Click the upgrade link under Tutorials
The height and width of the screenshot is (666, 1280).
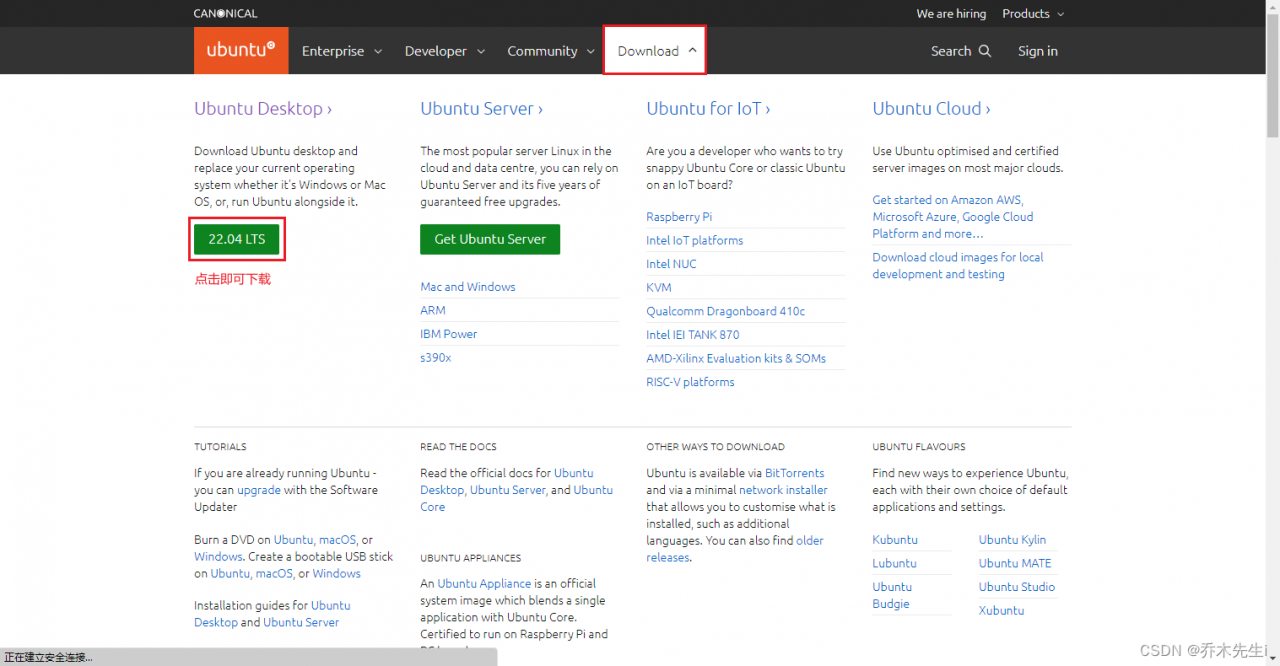pyautogui.click(x=259, y=490)
